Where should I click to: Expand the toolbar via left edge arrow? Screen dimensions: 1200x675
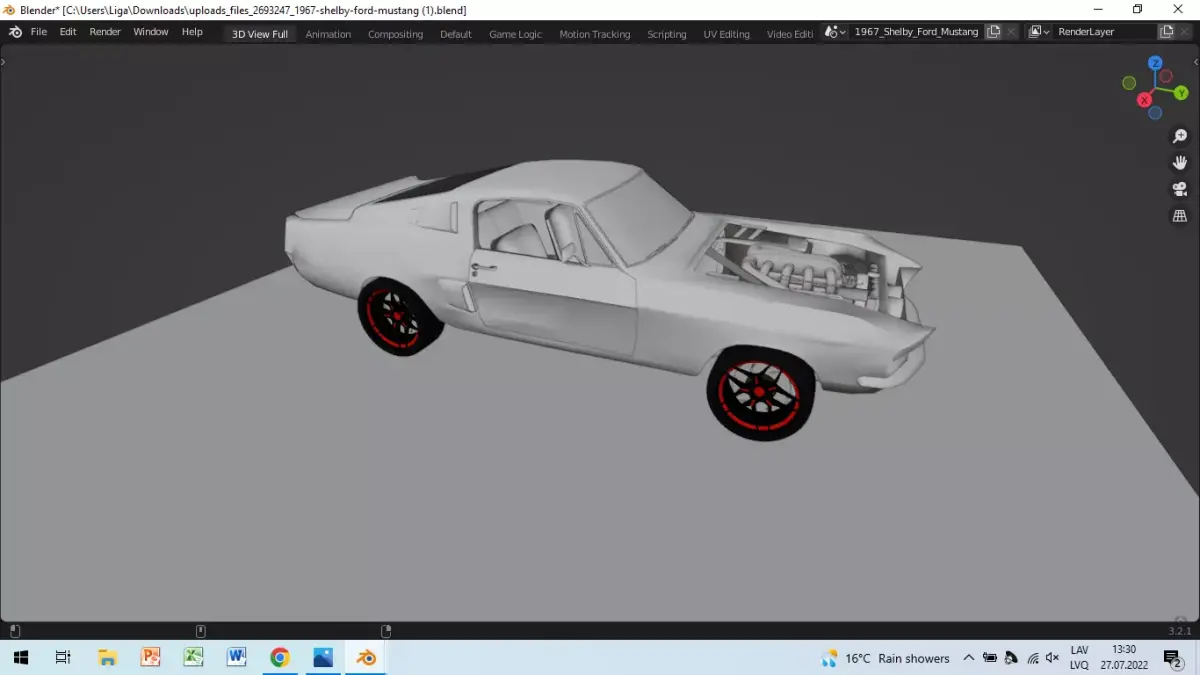(x=4, y=62)
